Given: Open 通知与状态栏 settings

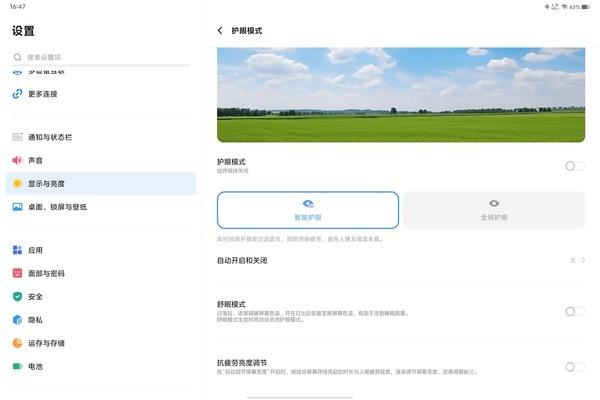Looking at the screenshot, I should tap(101, 137).
